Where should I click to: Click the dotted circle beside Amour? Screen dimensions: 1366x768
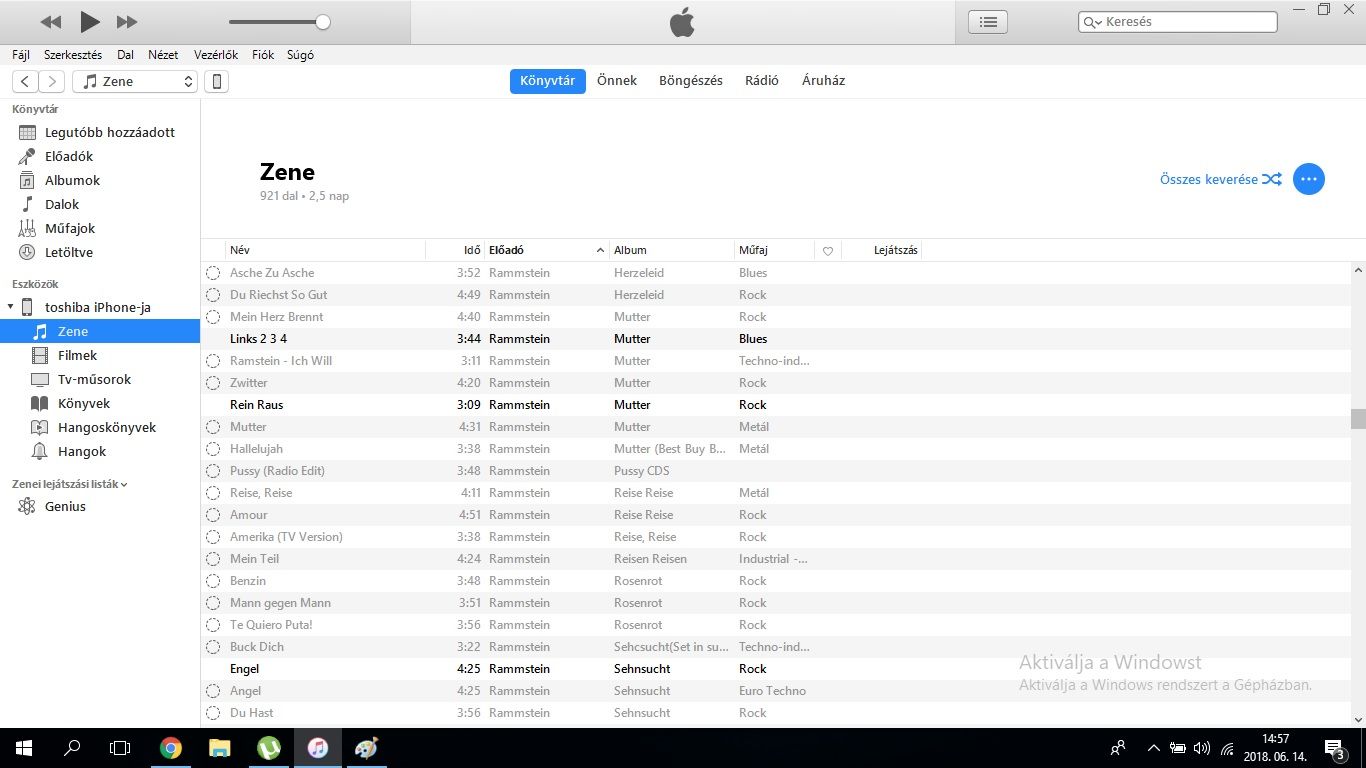(x=212, y=515)
